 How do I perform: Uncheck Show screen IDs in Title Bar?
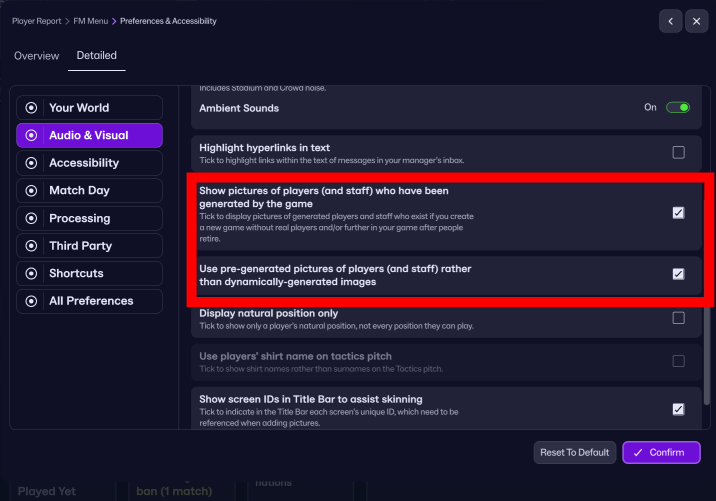tap(678, 409)
